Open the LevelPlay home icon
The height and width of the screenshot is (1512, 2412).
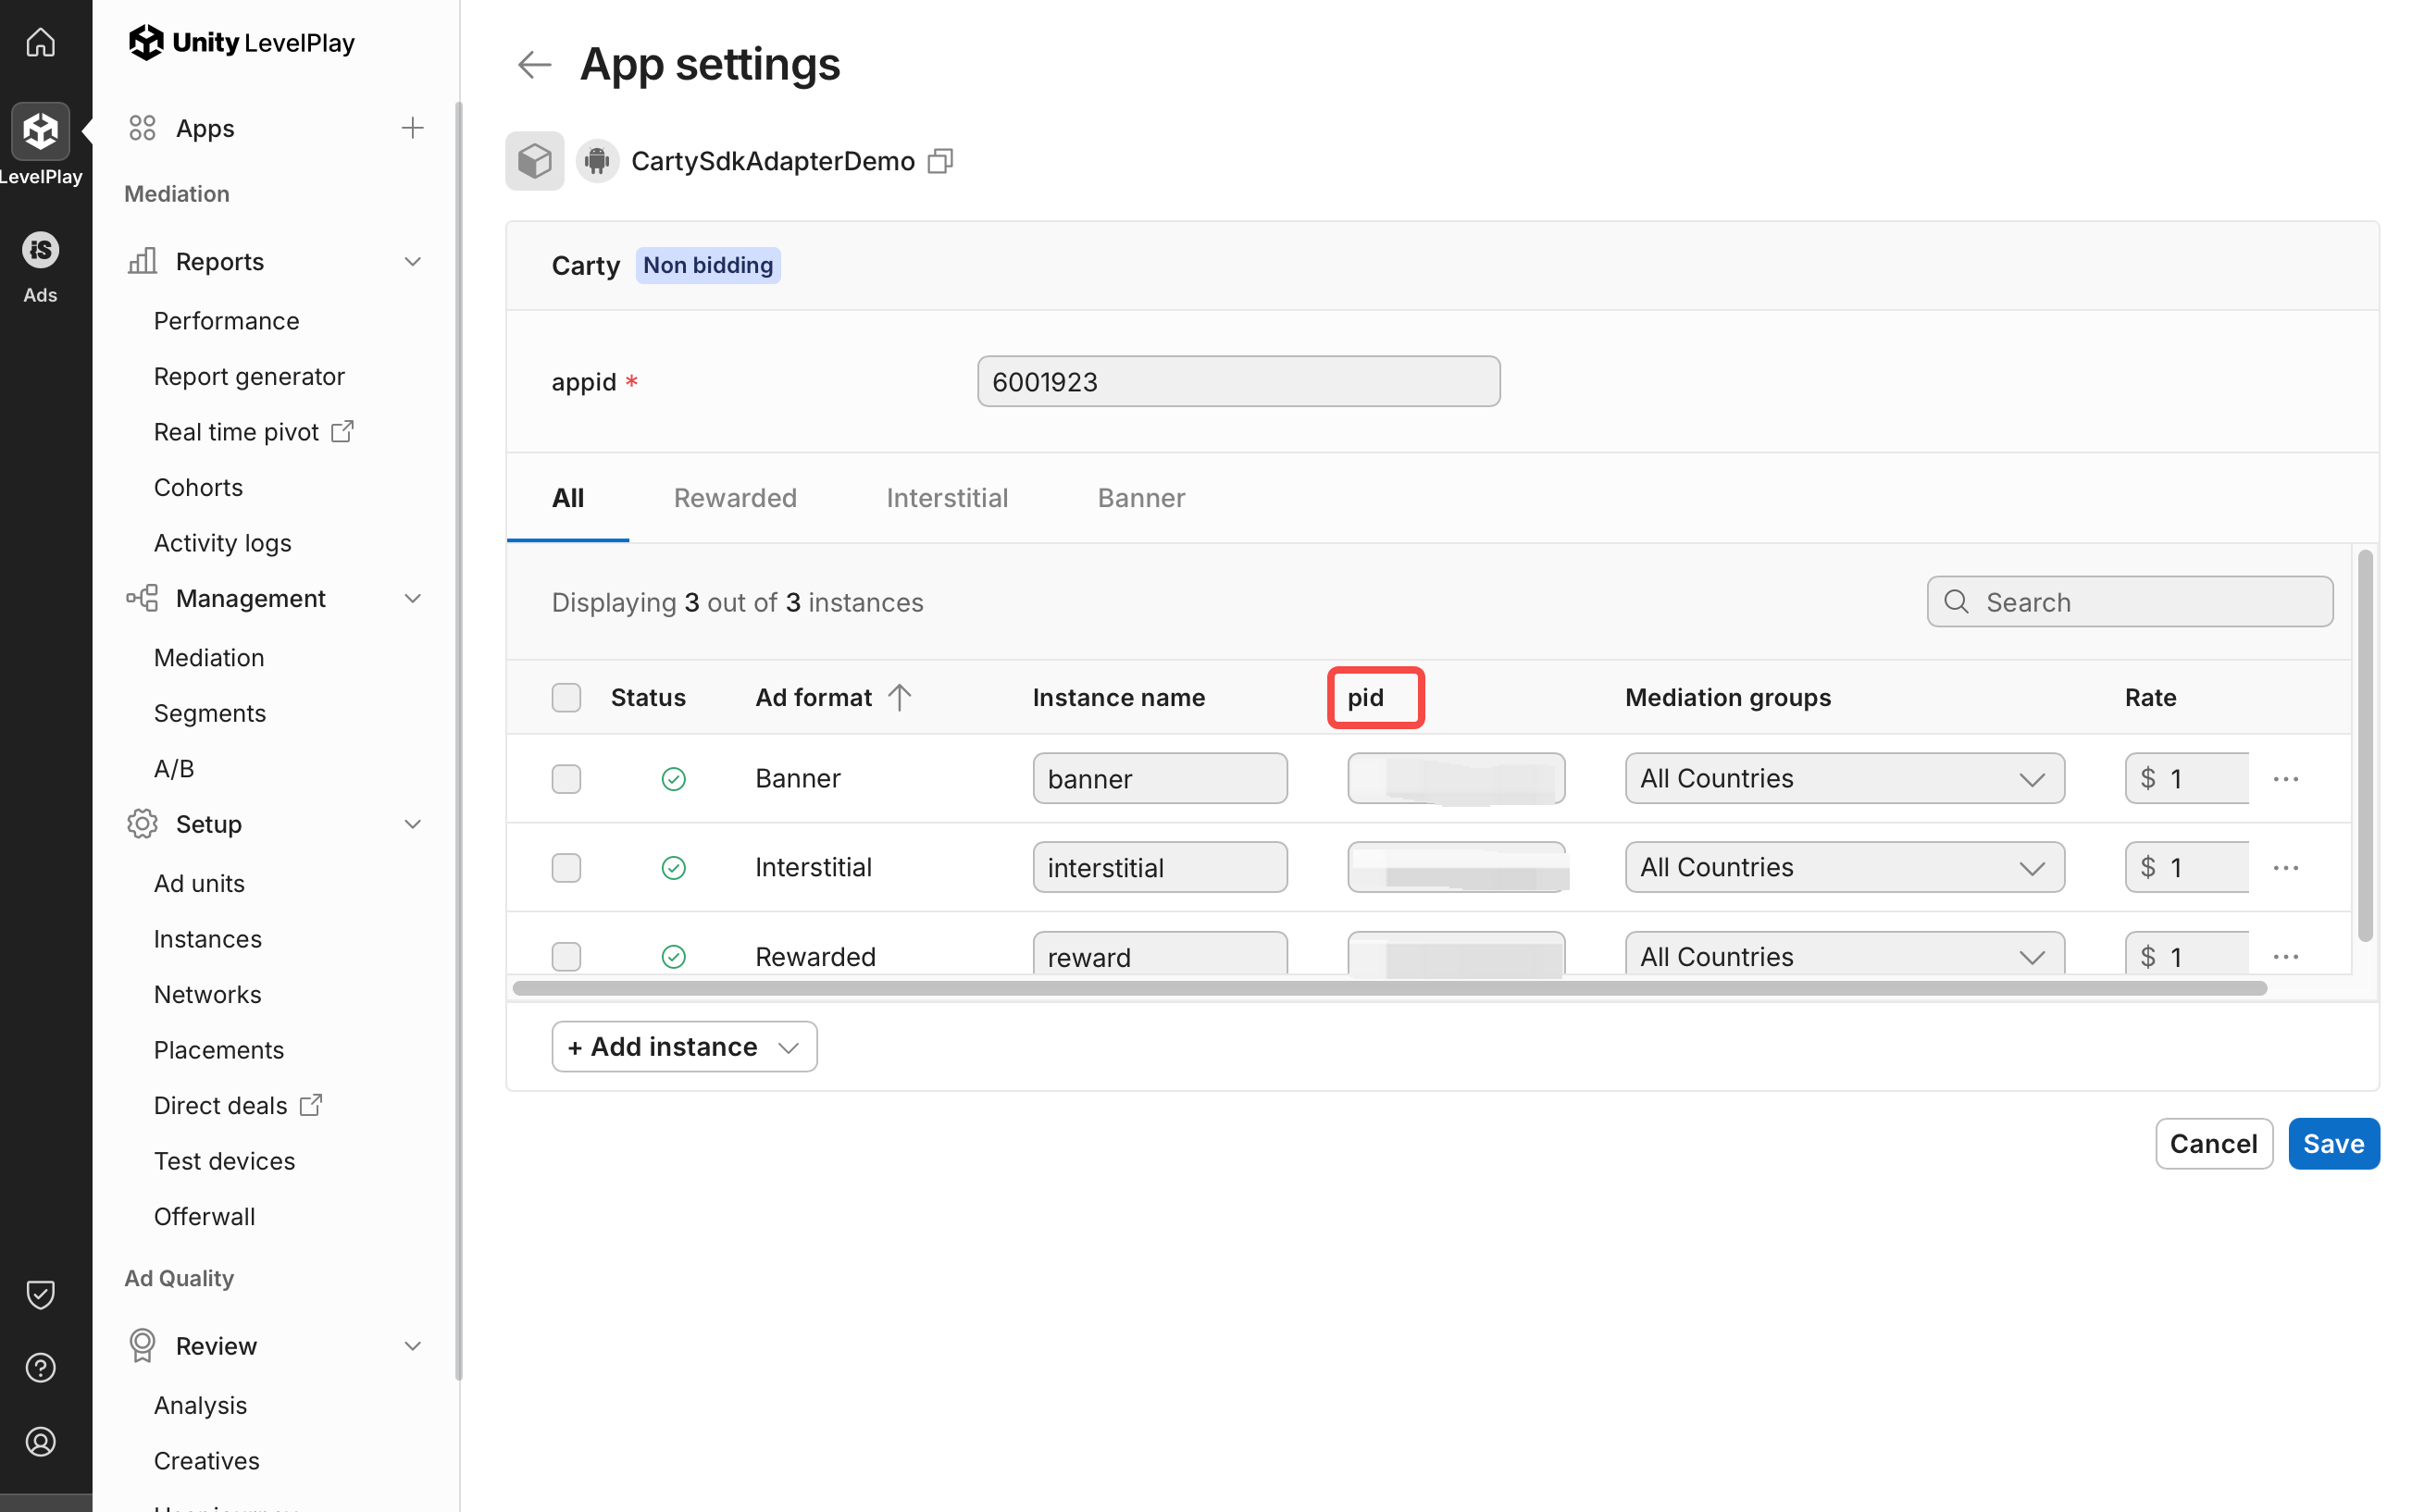click(x=40, y=42)
